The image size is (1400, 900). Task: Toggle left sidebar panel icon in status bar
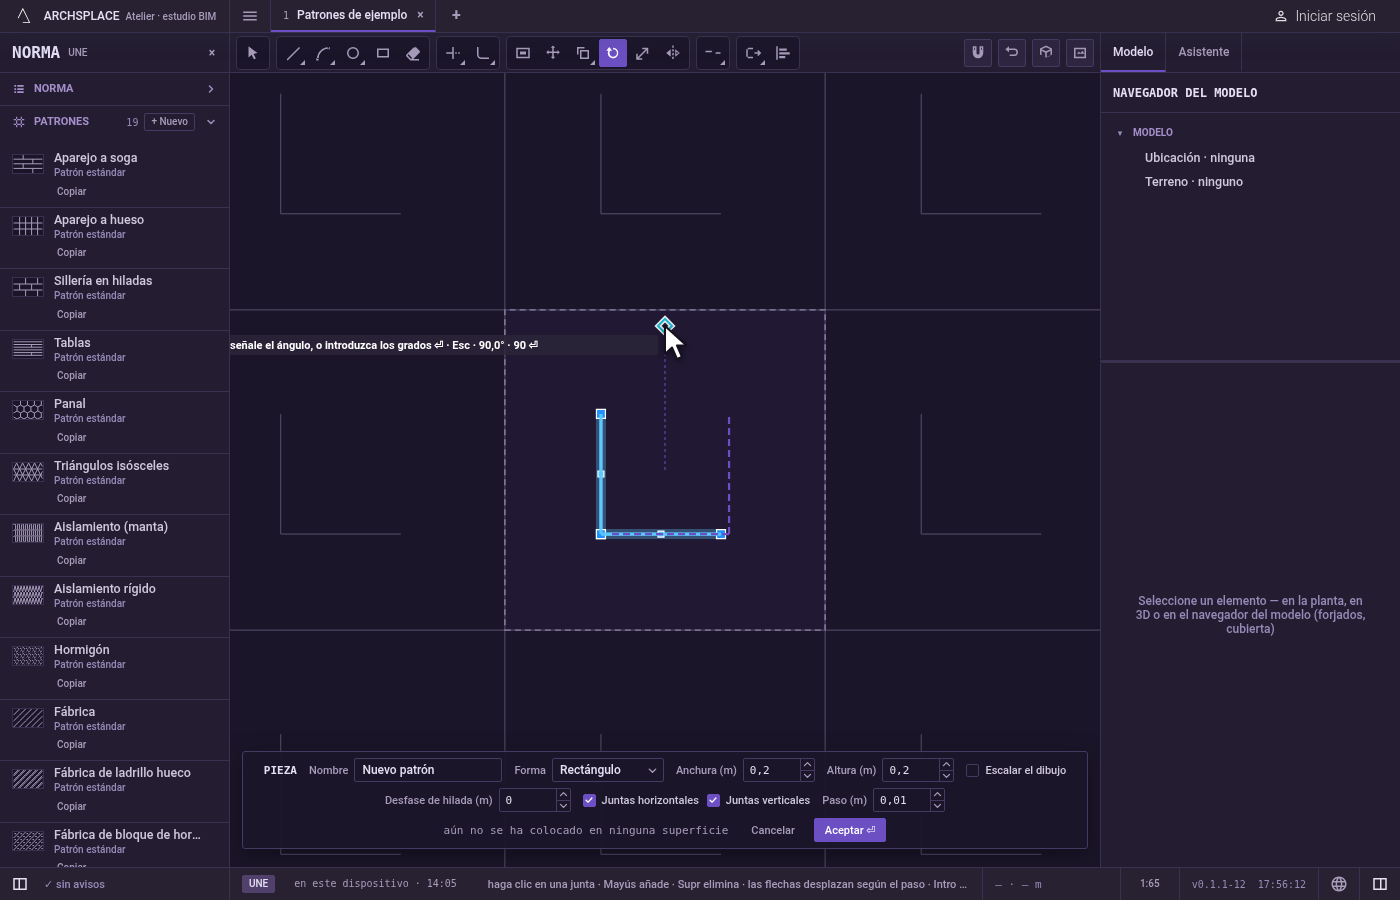pos(19,884)
